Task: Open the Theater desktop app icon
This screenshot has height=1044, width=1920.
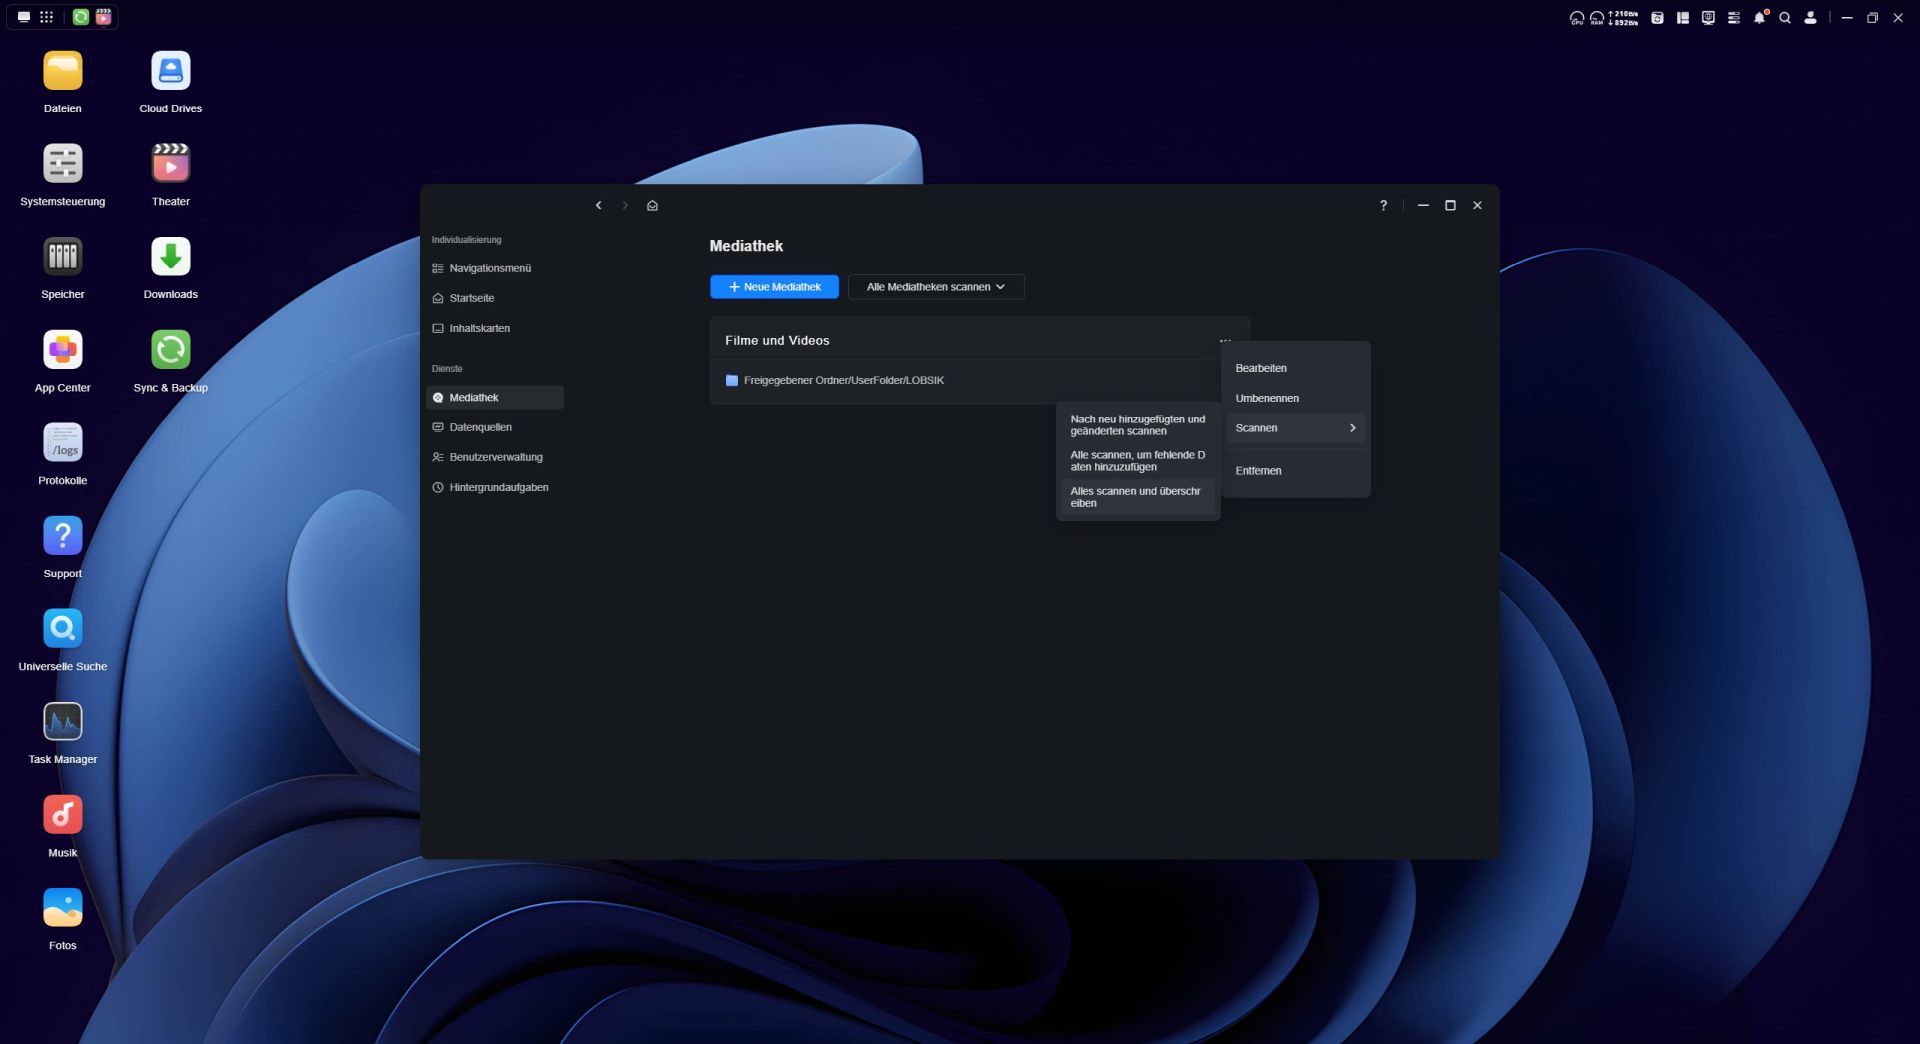Action: [x=170, y=164]
